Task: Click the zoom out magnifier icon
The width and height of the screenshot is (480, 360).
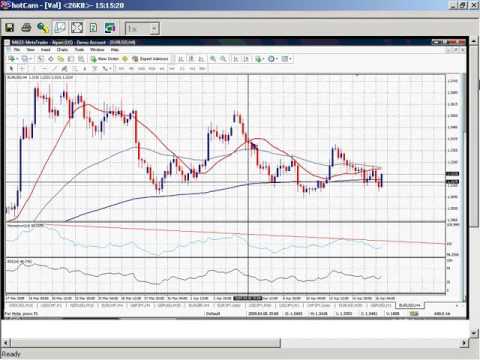Action: tap(223, 59)
